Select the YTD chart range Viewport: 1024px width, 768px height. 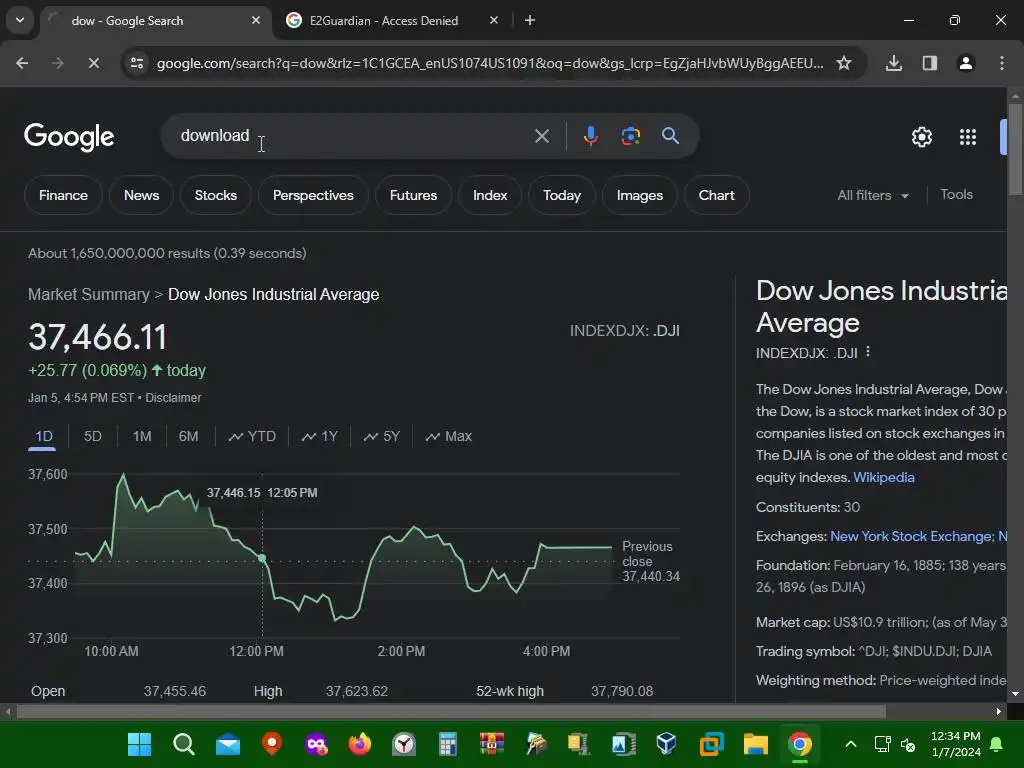tap(252, 436)
